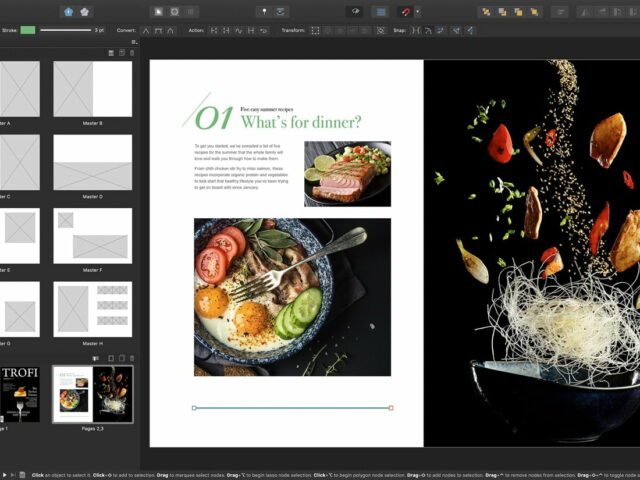The image size is (640, 480).
Task: Click the red snapping magnet icon
Action: pos(406,12)
